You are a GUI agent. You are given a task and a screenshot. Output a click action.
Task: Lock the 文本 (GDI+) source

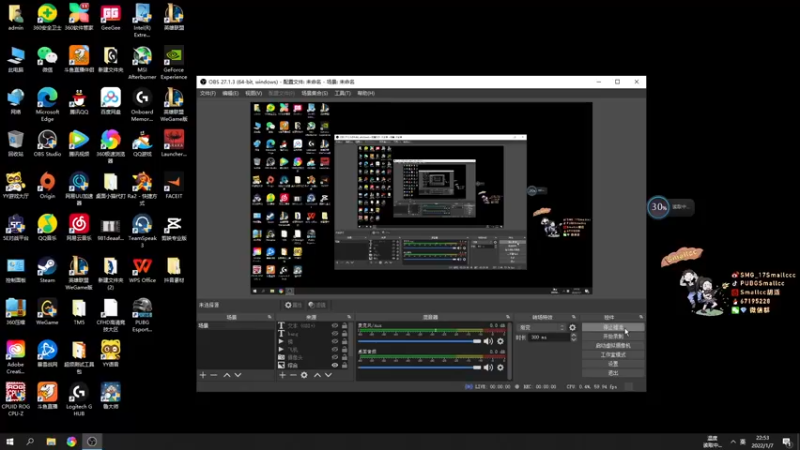tap(344, 326)
